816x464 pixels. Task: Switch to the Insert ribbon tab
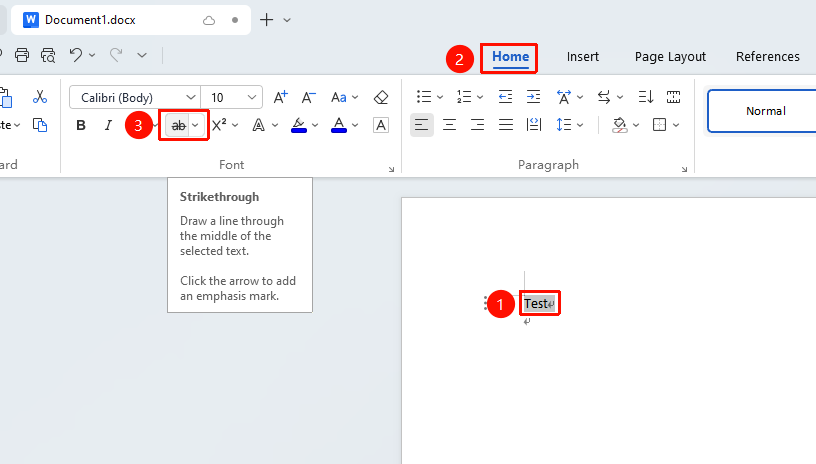(x=583, y=57)
